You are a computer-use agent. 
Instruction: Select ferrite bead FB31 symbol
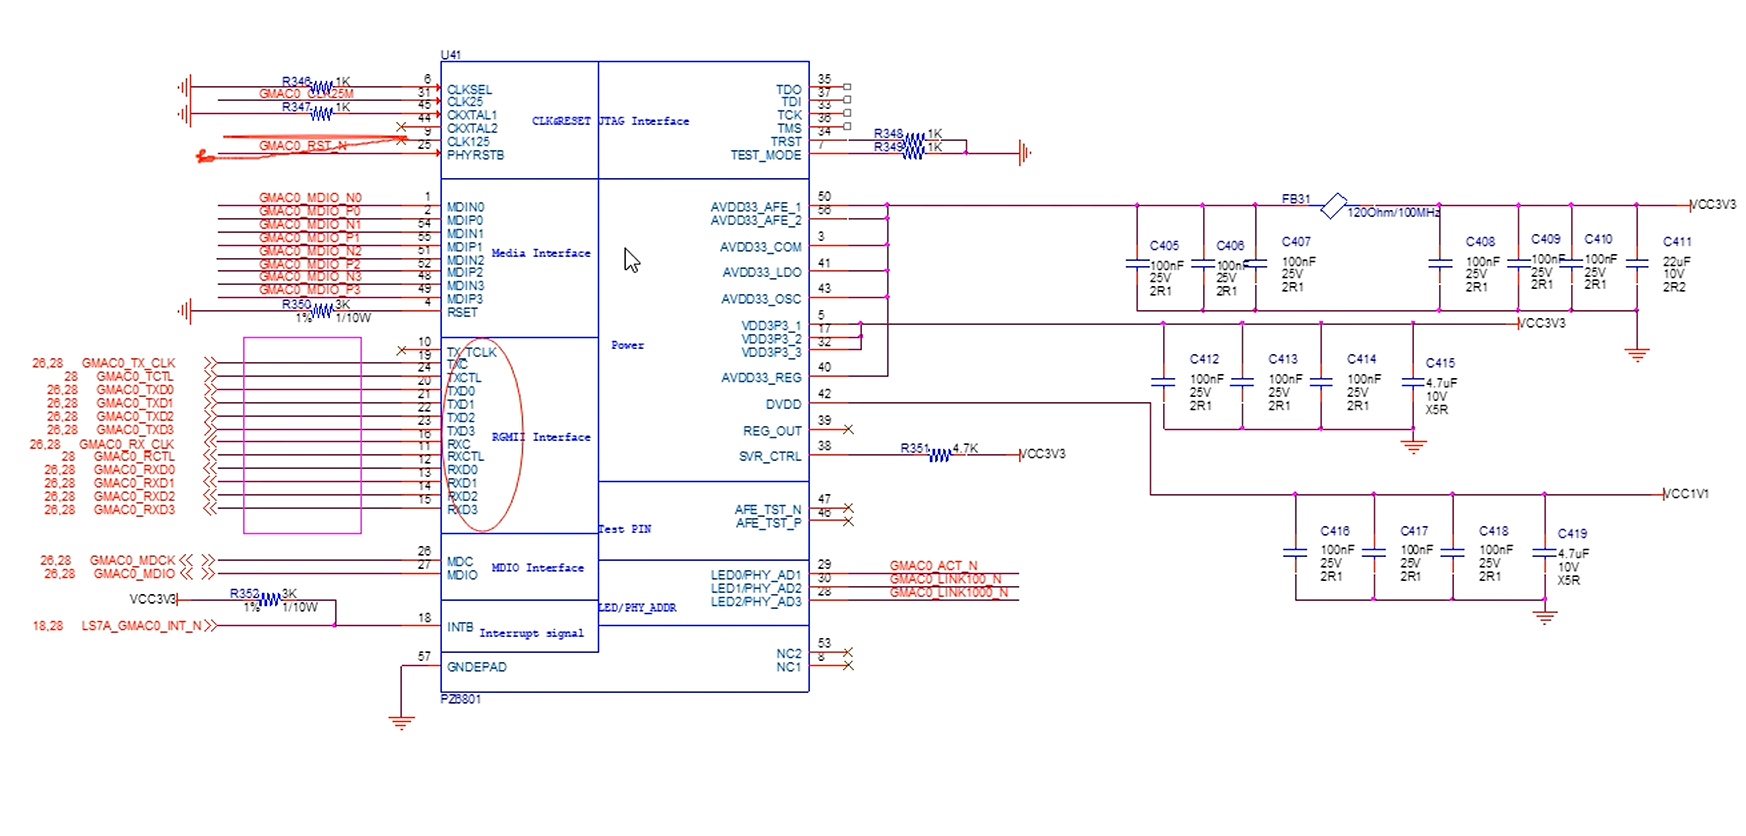[x=1334, y=206]
